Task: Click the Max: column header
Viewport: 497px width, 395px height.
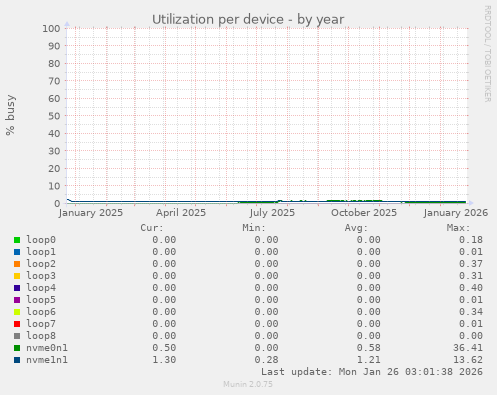Action: click(x=458, y=228)
